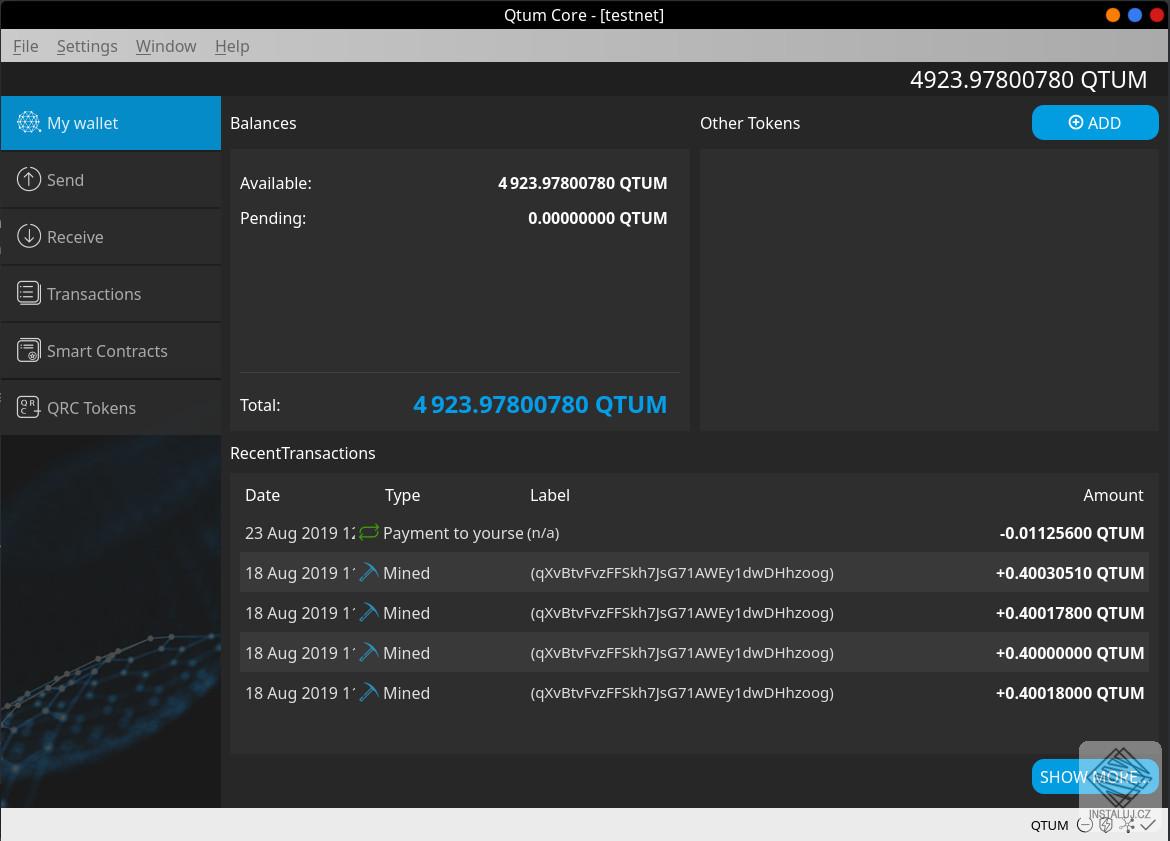1170x841 pixels.
Task: Click the sync checkmark status icon
Action: pos(1148,825)
